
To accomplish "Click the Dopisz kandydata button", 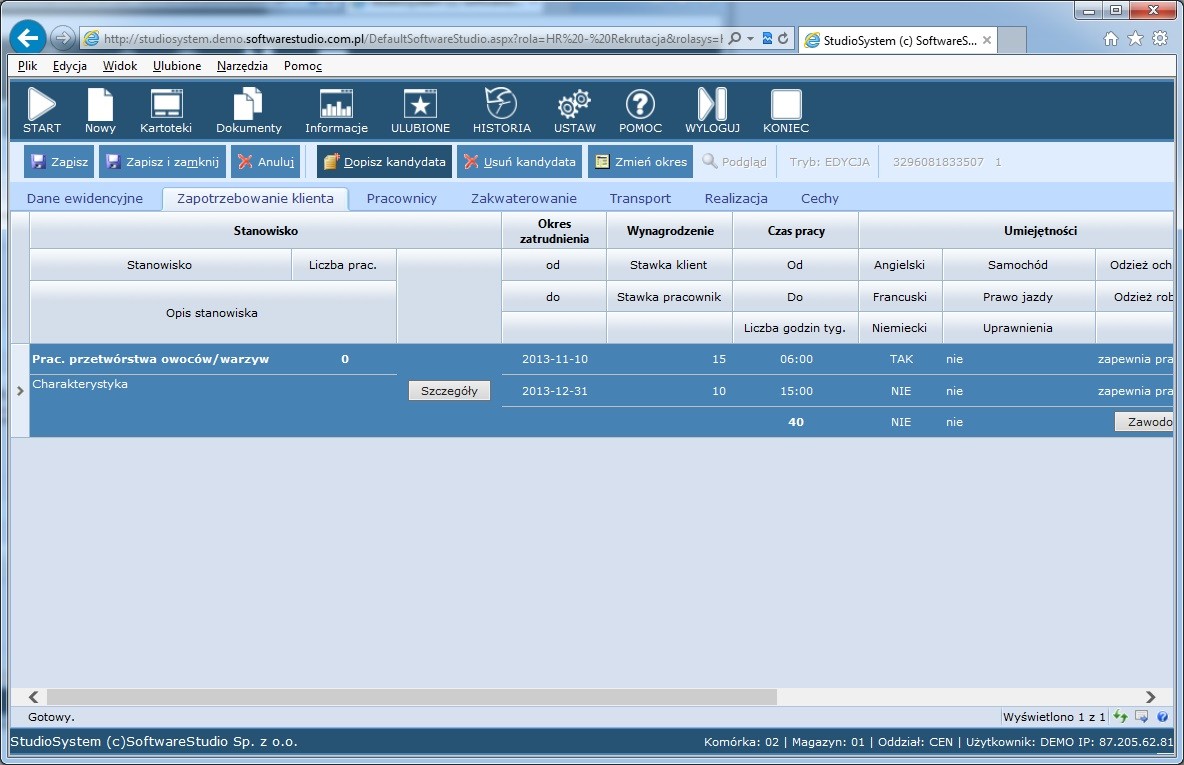I will [384, 162].
